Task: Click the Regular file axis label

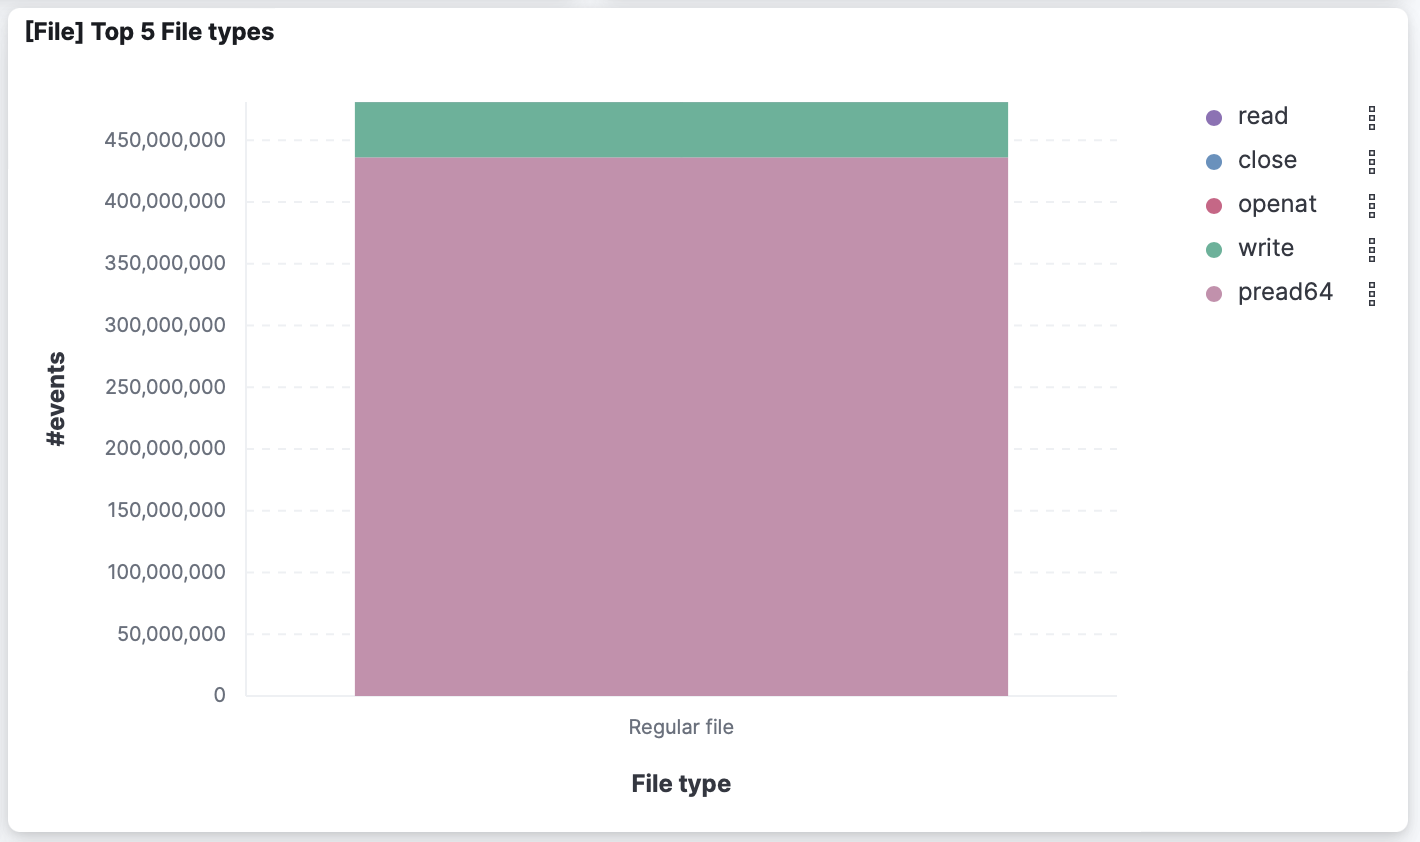Action: (x=681, y=727)
